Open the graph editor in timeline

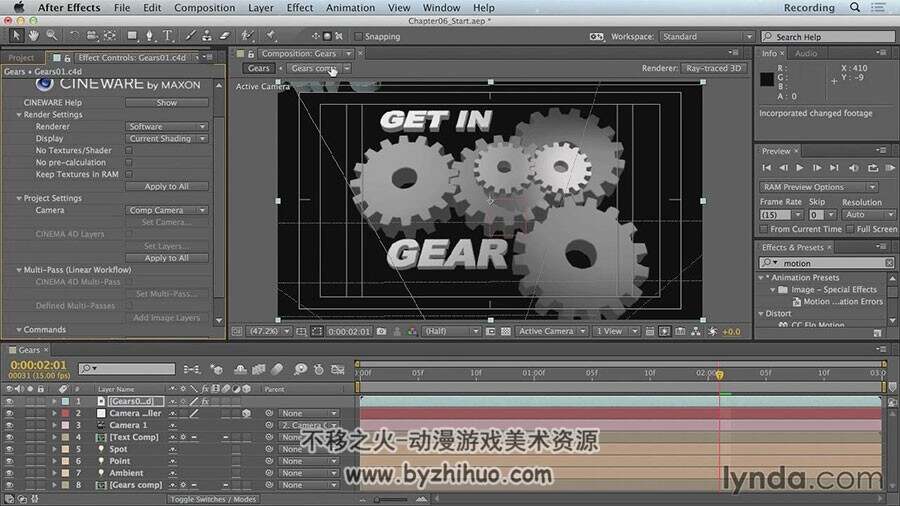point(338,369)
